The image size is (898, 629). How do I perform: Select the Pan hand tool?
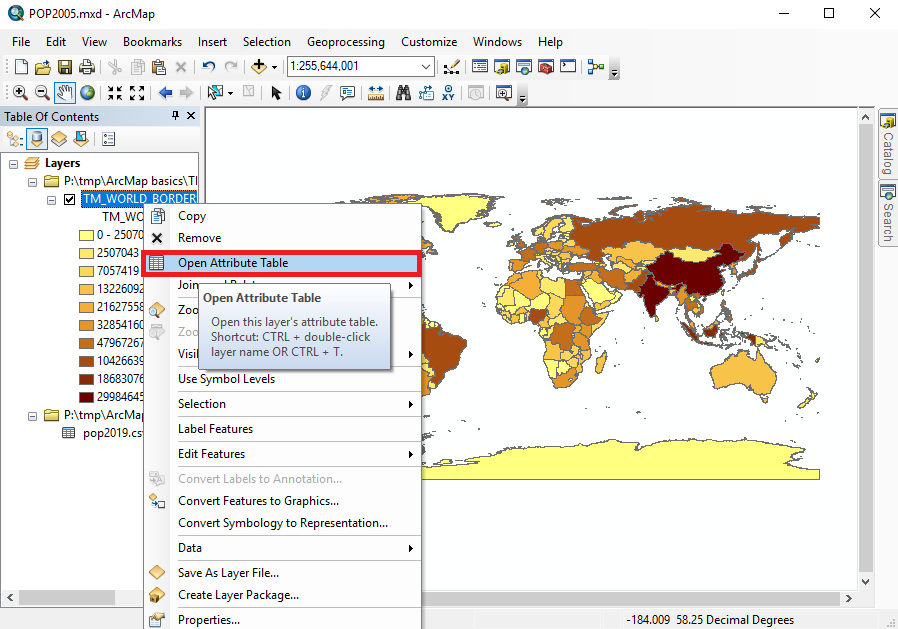65,93
